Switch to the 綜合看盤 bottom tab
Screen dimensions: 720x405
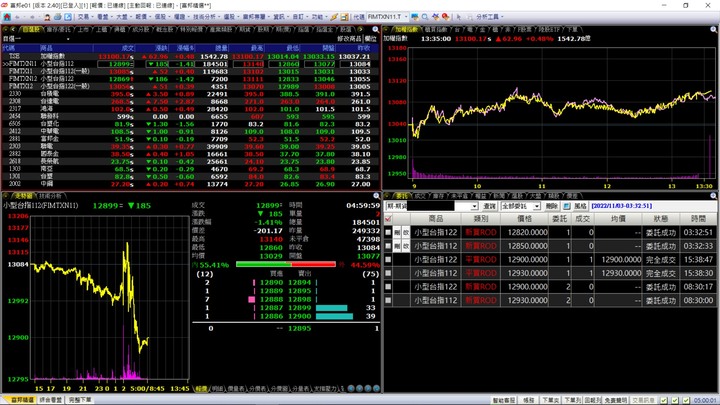(x=51, y=400)
